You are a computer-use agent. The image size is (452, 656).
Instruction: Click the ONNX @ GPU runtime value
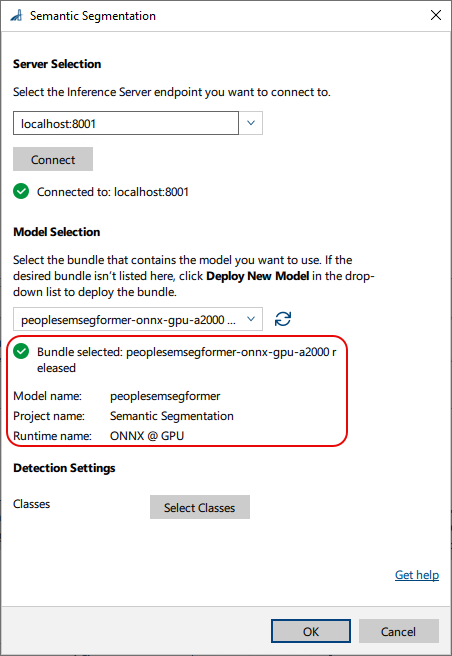point(147,436)
